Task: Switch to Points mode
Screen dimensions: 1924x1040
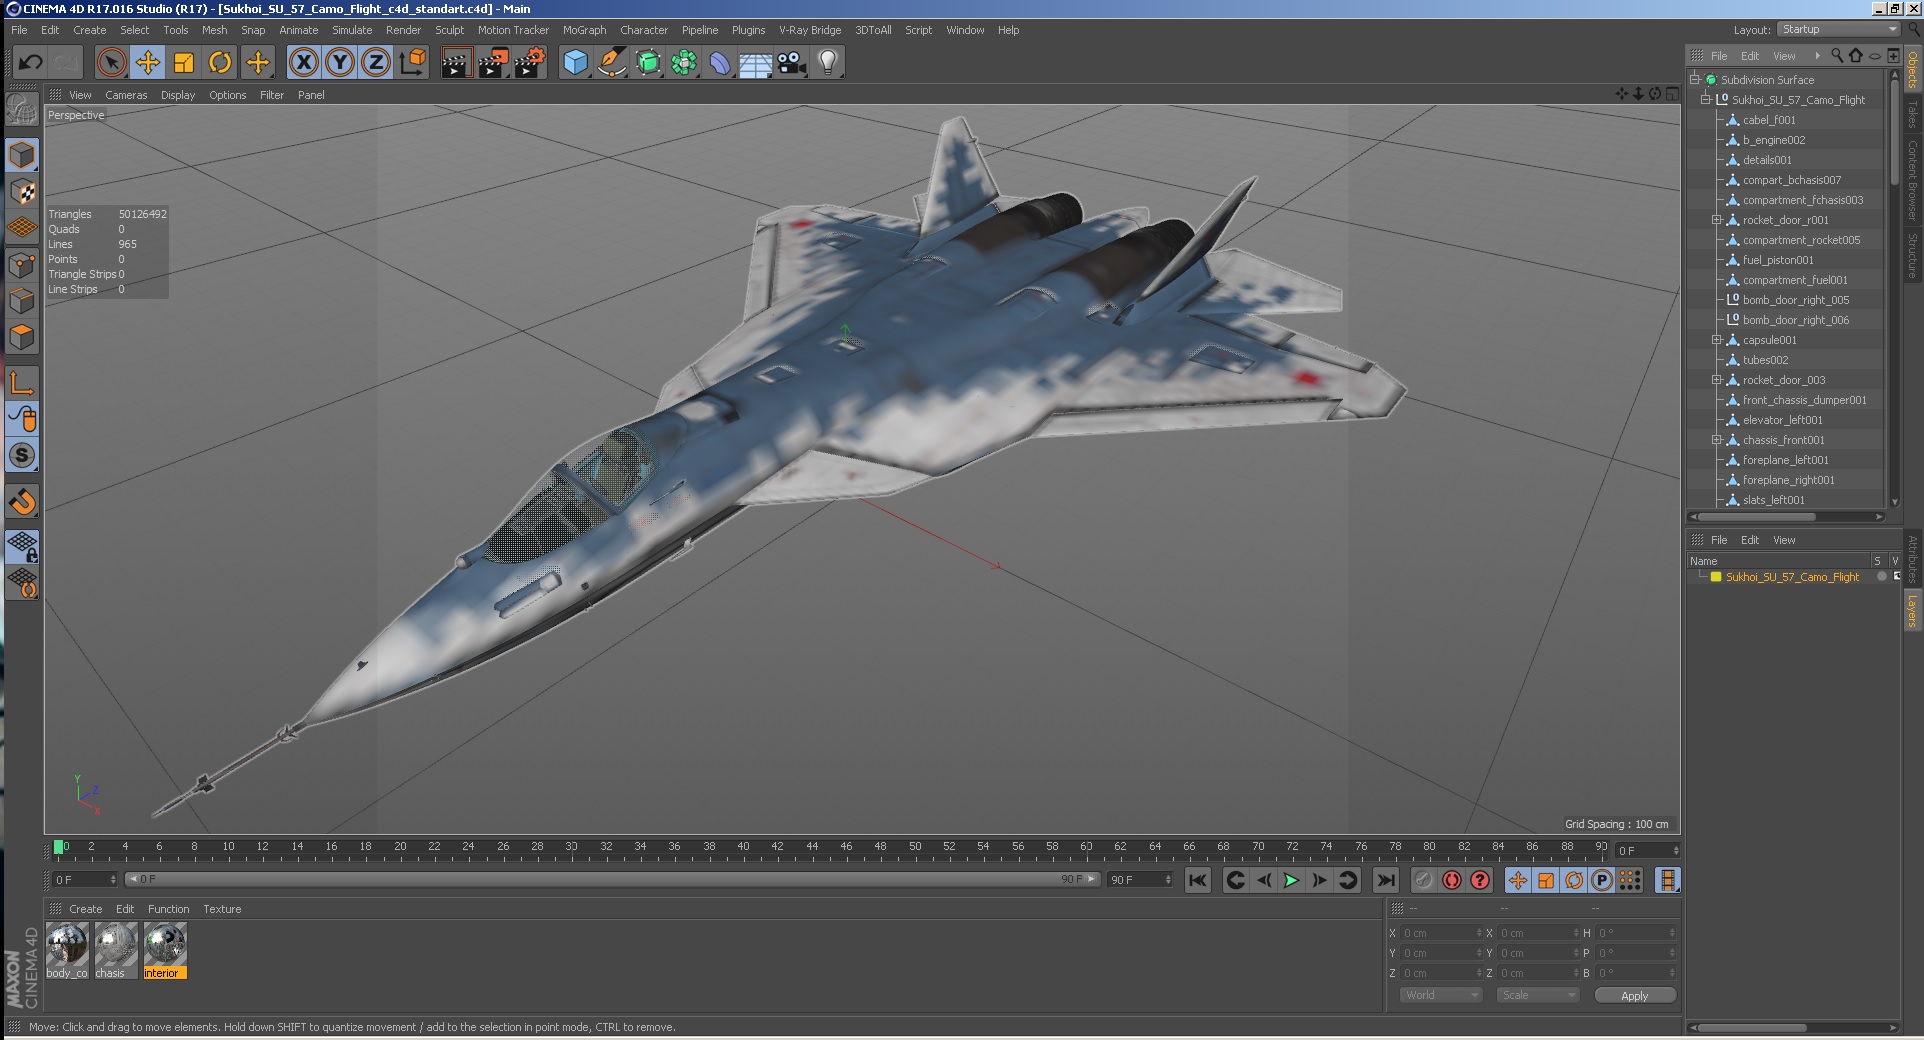Action: (x=22, y=264)
